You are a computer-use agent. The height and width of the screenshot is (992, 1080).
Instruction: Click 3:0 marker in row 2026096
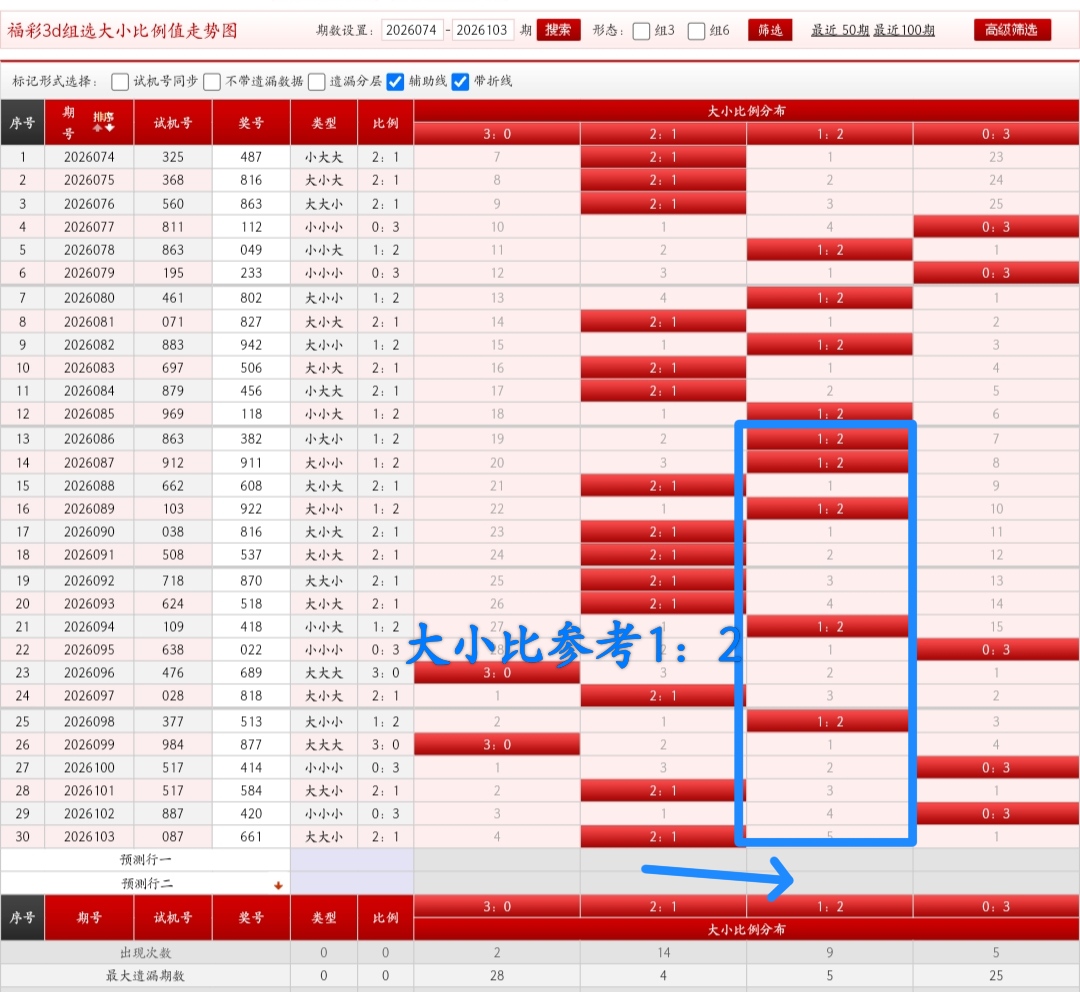tap(497, 673)
